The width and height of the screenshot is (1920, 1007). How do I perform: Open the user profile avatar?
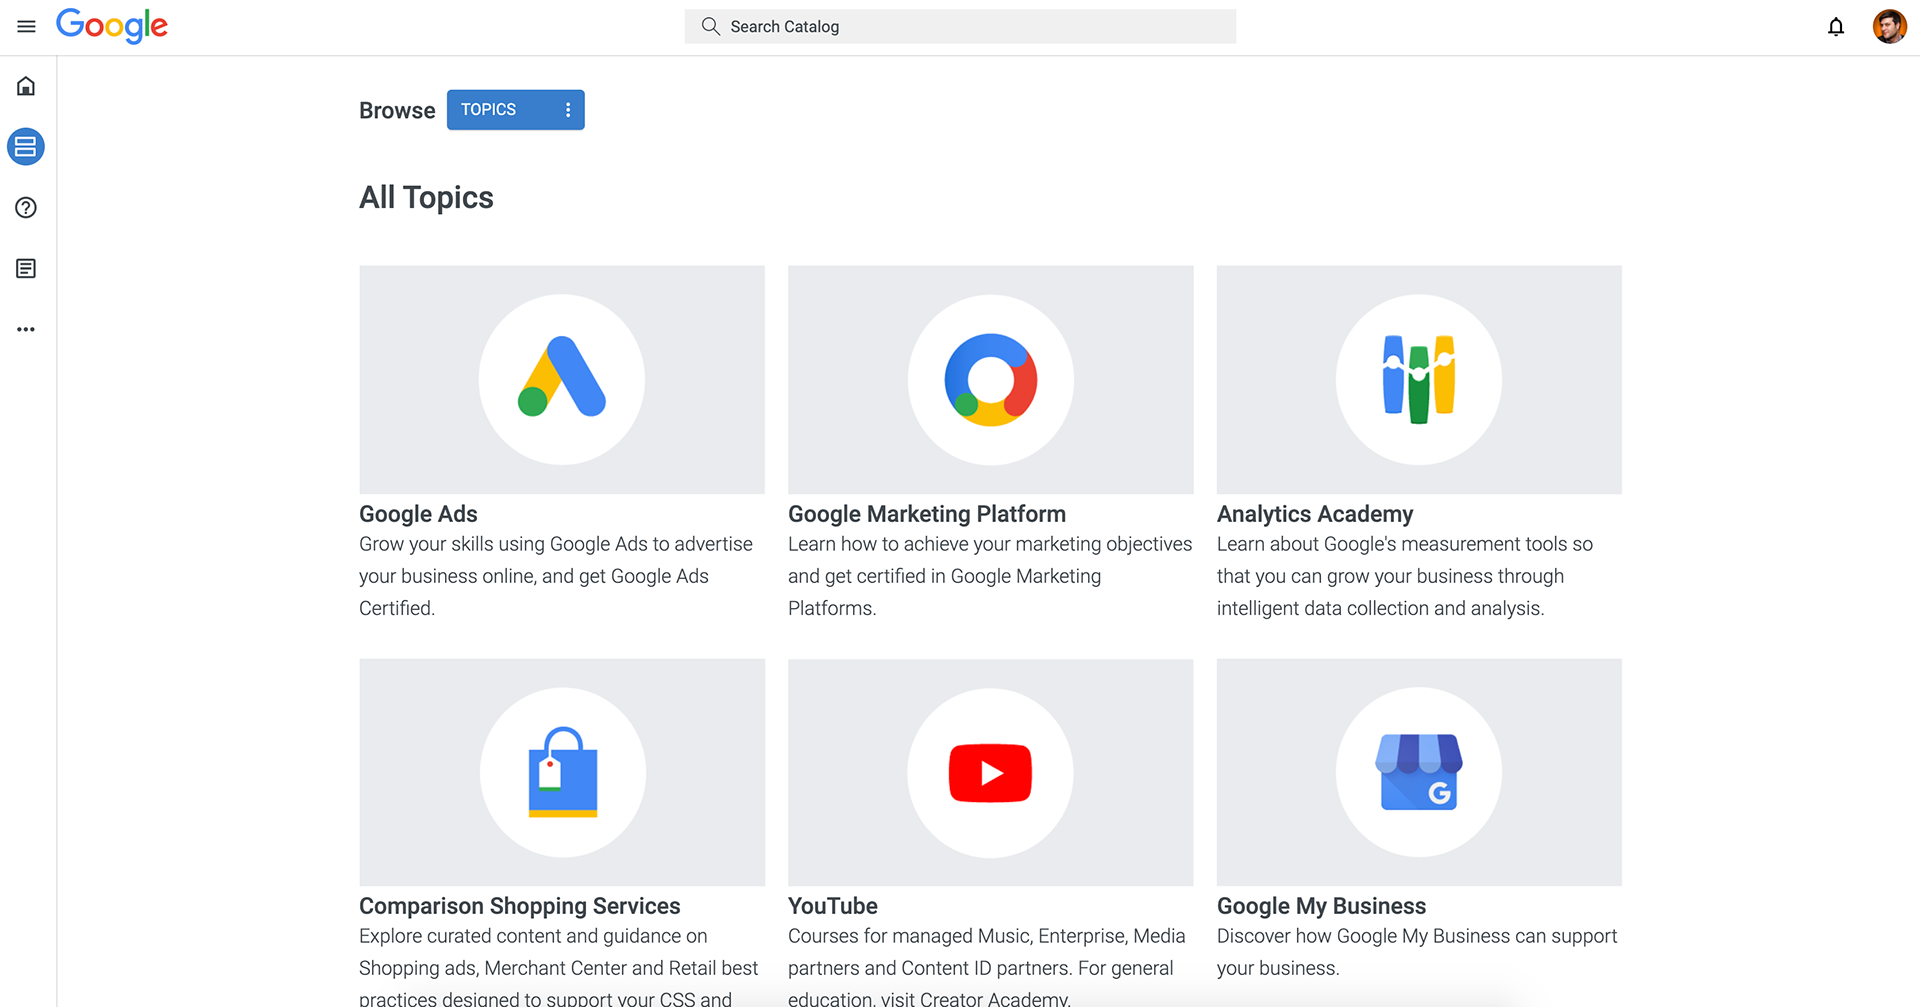point(1889,27)
